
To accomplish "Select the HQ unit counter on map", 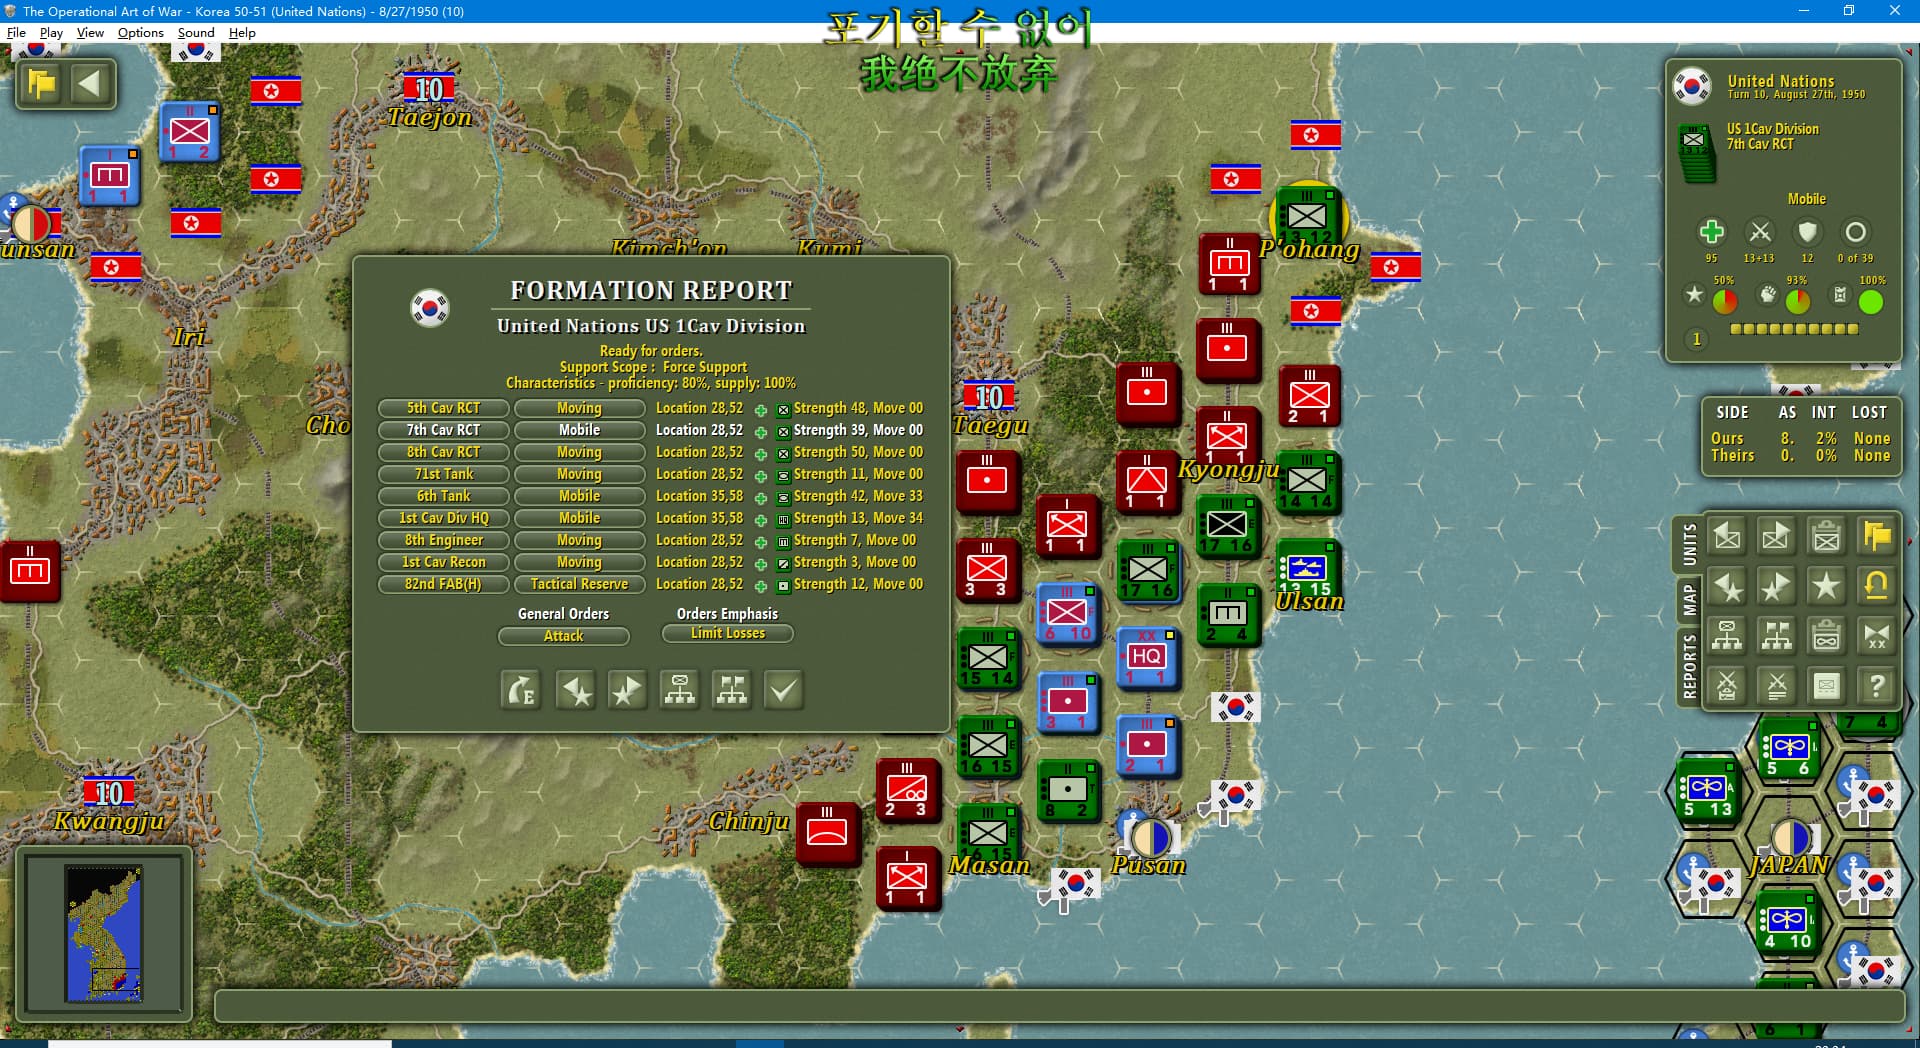I will 1147,657.
